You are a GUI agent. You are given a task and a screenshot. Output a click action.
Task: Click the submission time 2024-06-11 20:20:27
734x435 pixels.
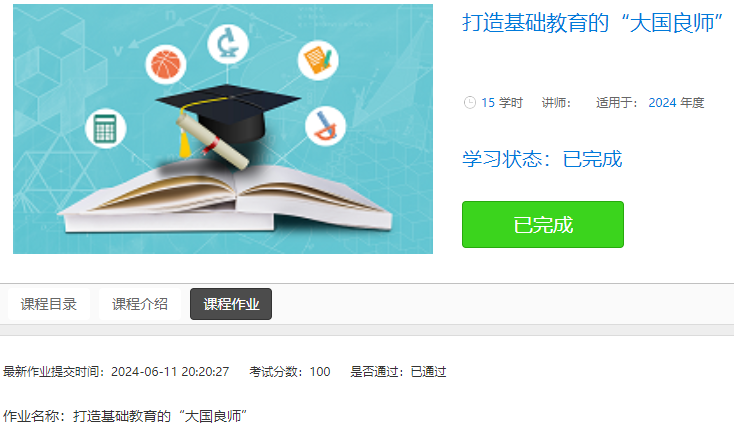(170, 372)
